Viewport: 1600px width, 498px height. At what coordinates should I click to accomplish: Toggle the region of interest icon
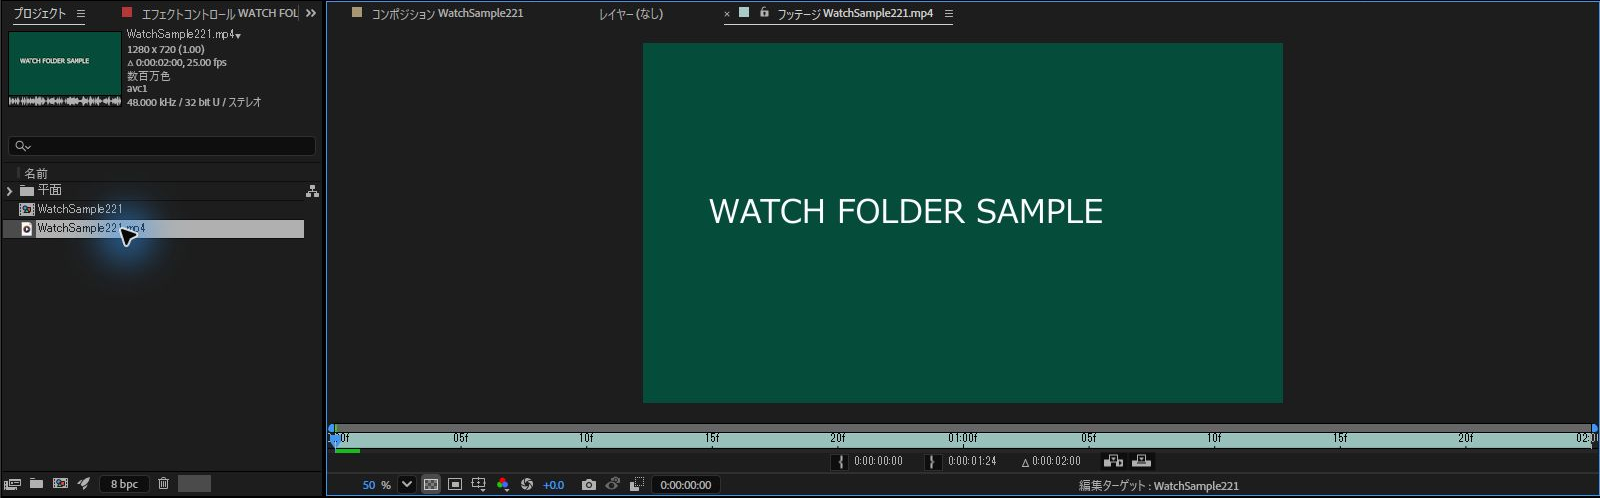pyautogui.click(x=637, y=485)
